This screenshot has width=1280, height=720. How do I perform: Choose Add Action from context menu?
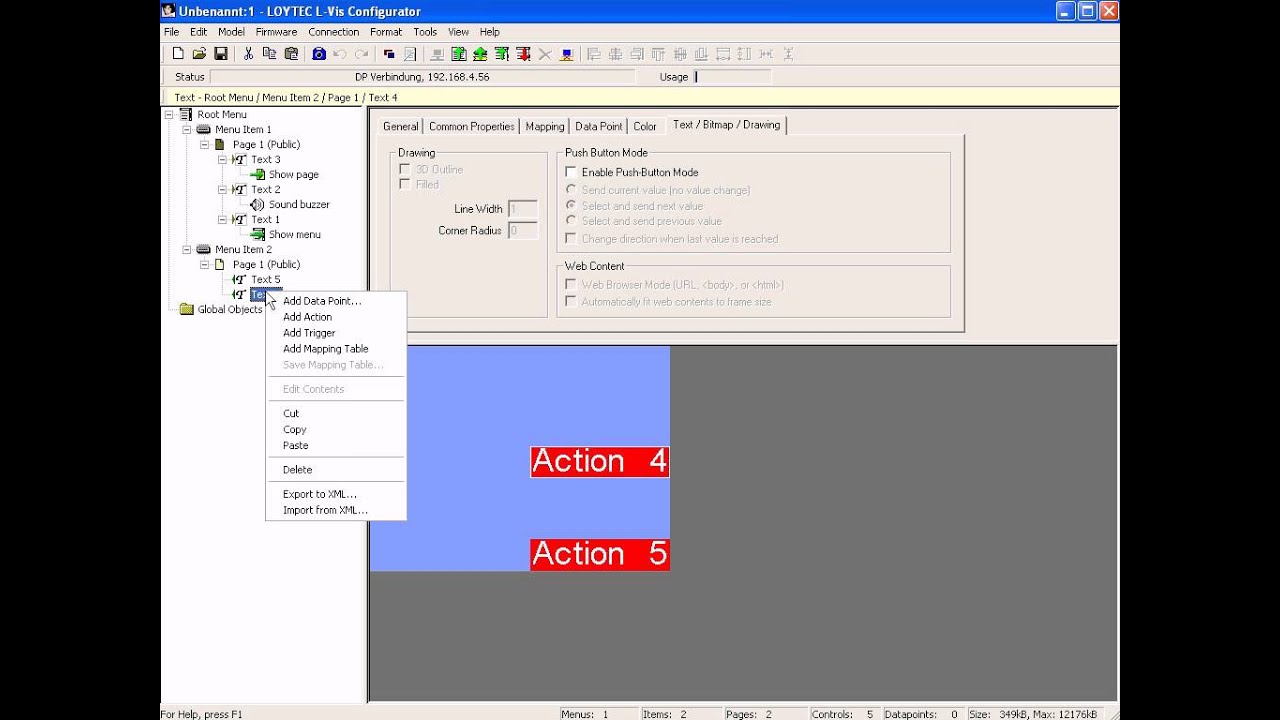click(336, 317)
